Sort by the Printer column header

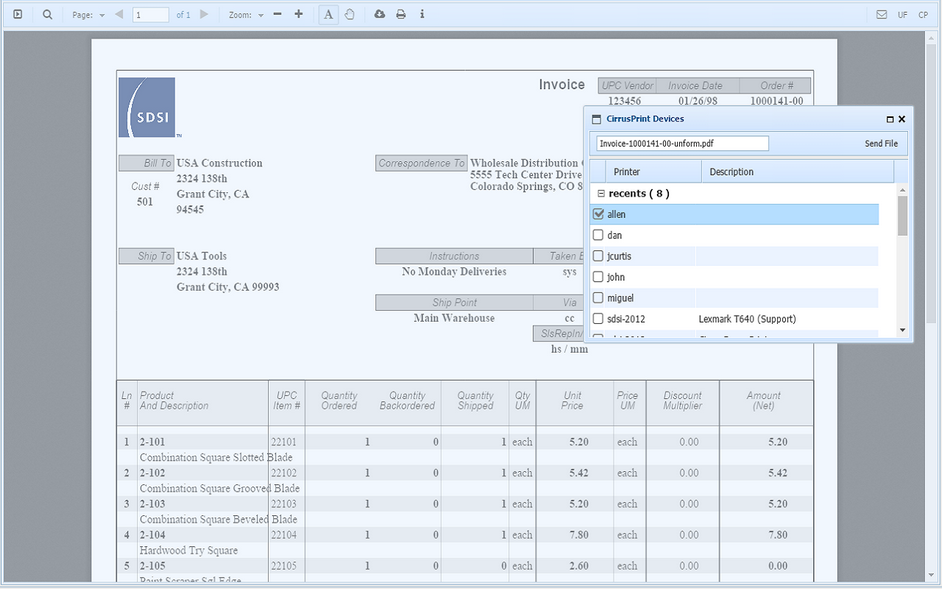[627, 172]
